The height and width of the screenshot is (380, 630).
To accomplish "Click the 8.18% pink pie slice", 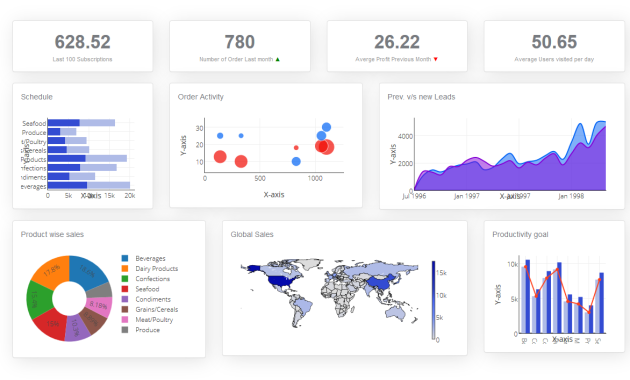I will pyautogui.click(x=99, y=305).
